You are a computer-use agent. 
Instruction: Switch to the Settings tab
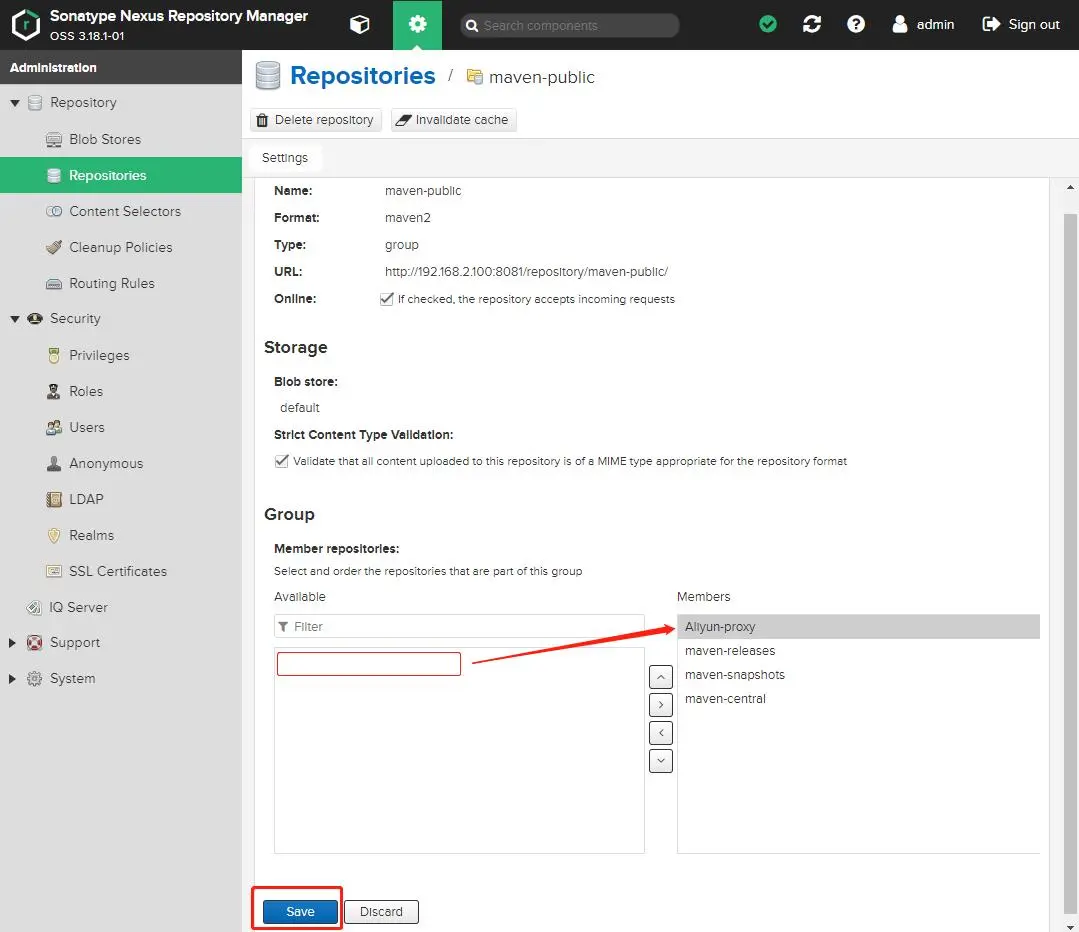pyautogui.click(x=284, y=157)
